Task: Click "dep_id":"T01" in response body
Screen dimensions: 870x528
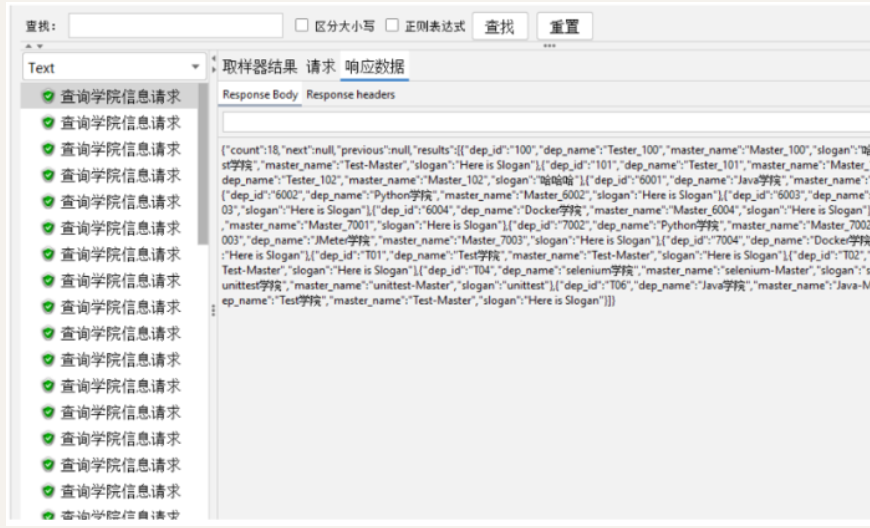Action: [x=350, y=255]
